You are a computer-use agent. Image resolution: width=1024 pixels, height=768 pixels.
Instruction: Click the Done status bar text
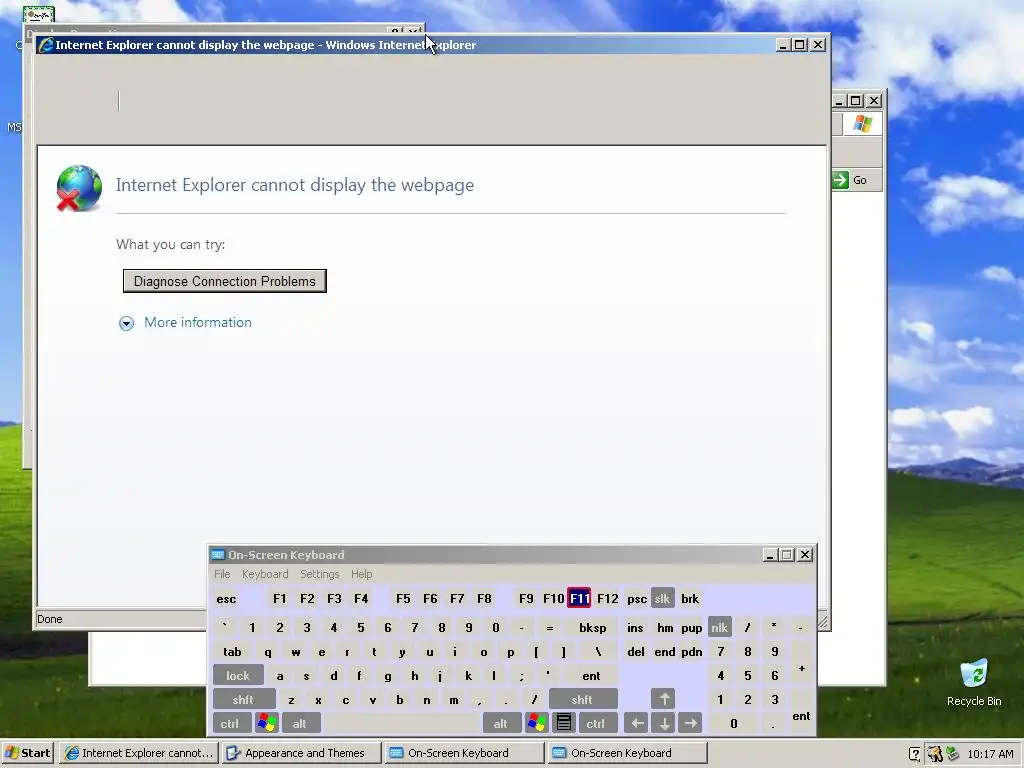[x=50, y=619]
